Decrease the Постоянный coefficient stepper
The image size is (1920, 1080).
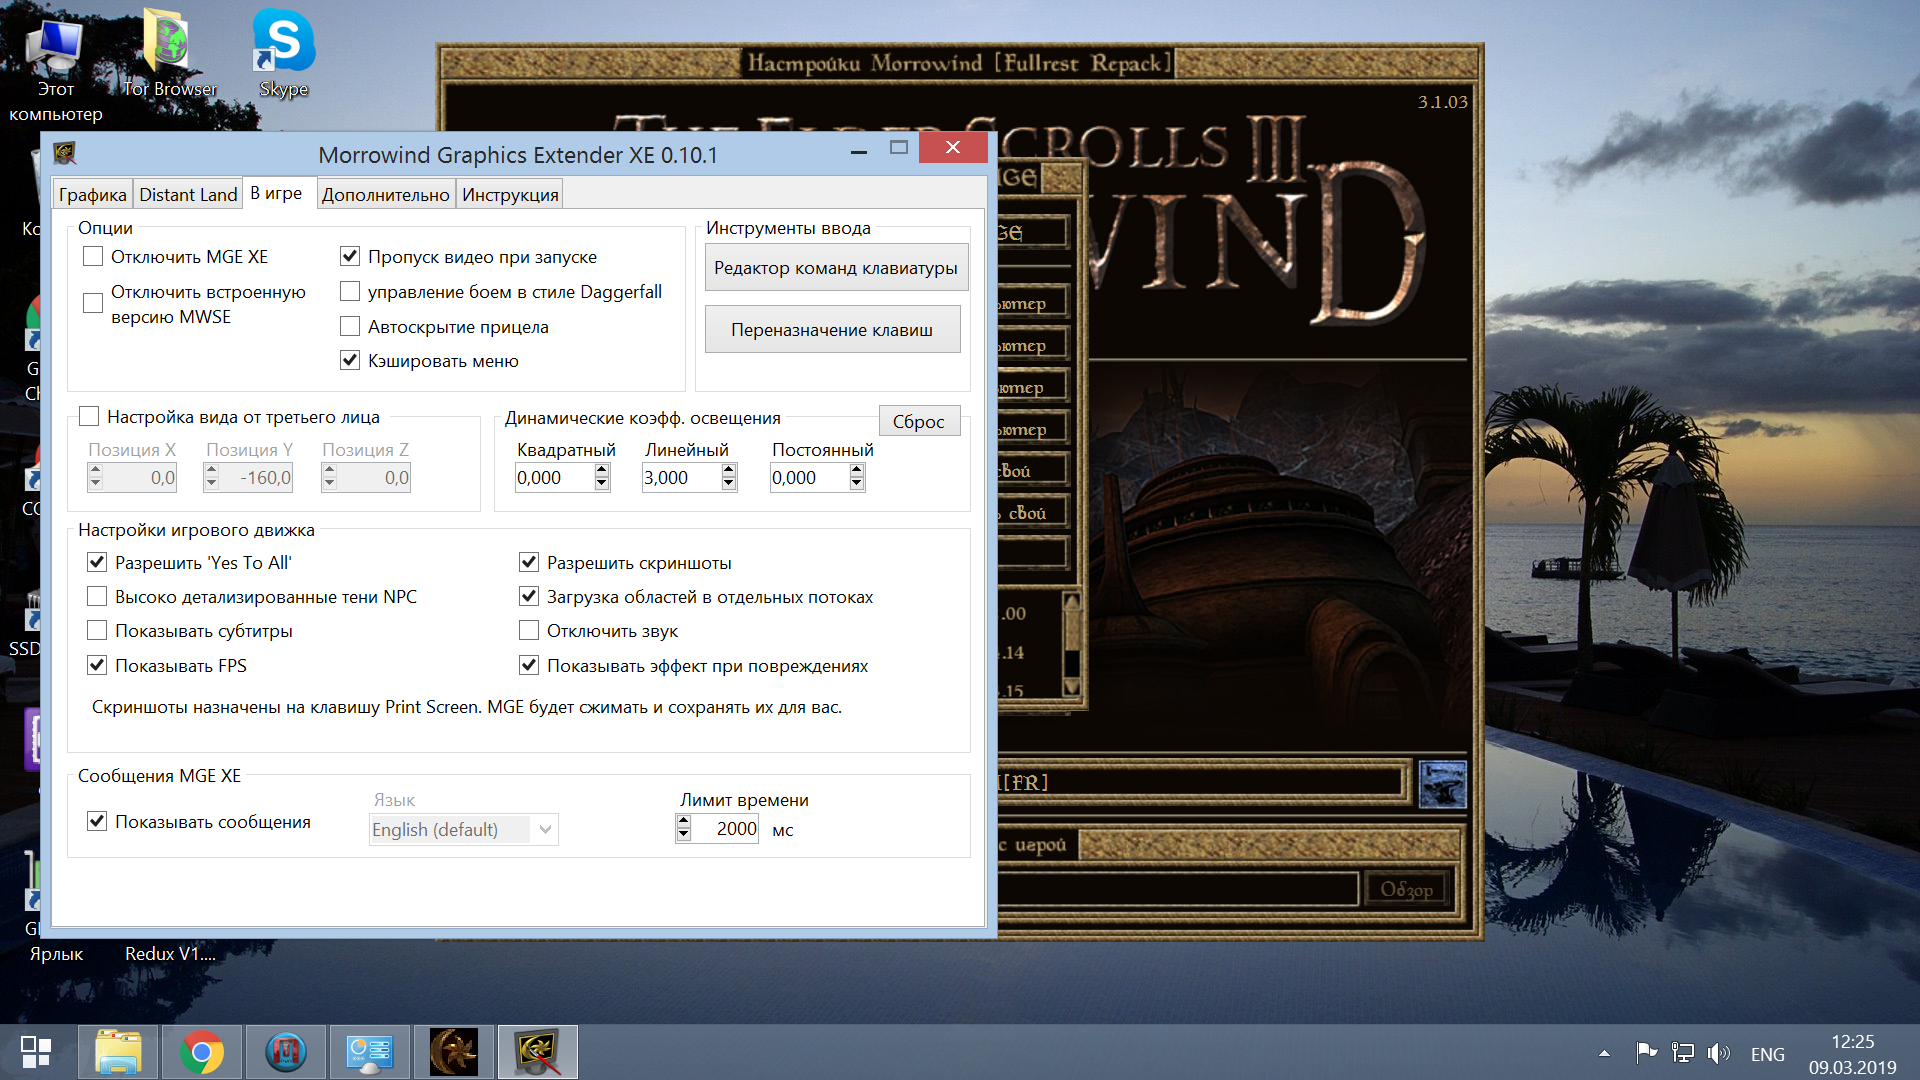pos(857,485)
